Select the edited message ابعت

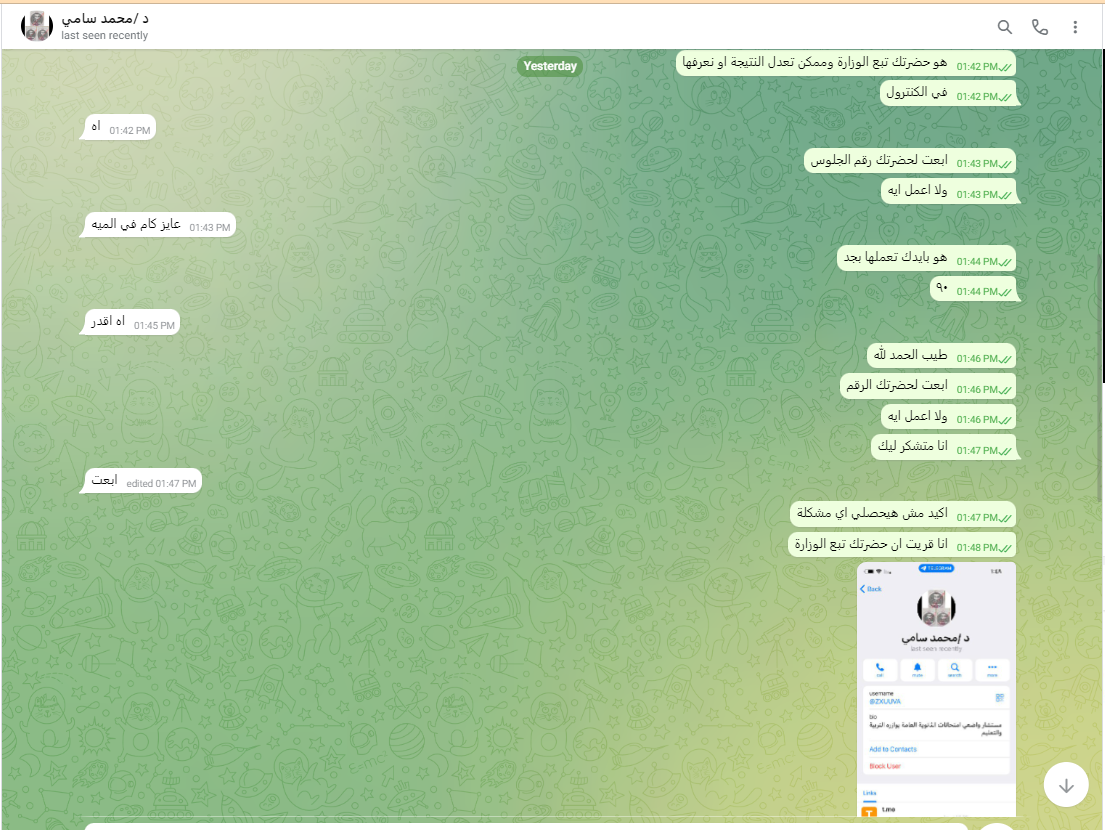click(x=142, y=481)
